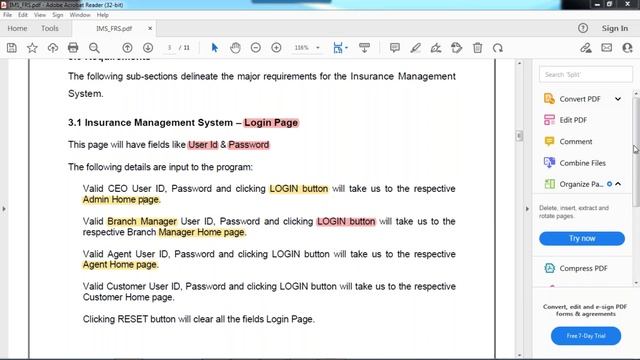Screen dimensions: 640x360
Task: Collapse the Organize Pages chevron
Action: coord(618,184)
